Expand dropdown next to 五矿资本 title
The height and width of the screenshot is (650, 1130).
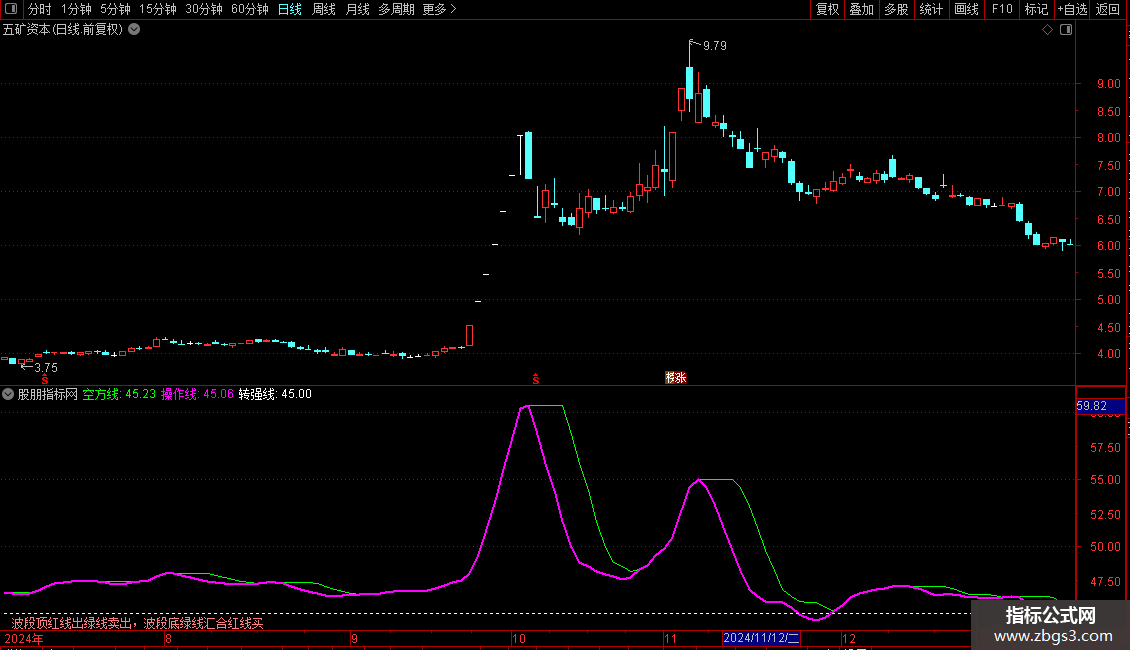(x=134, y=30)
